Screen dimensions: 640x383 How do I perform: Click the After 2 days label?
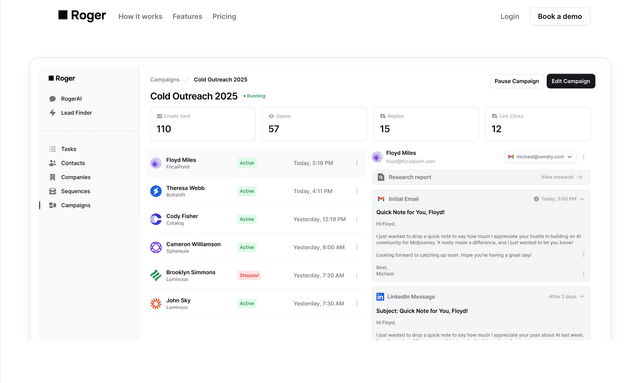[x=562, y=296]
